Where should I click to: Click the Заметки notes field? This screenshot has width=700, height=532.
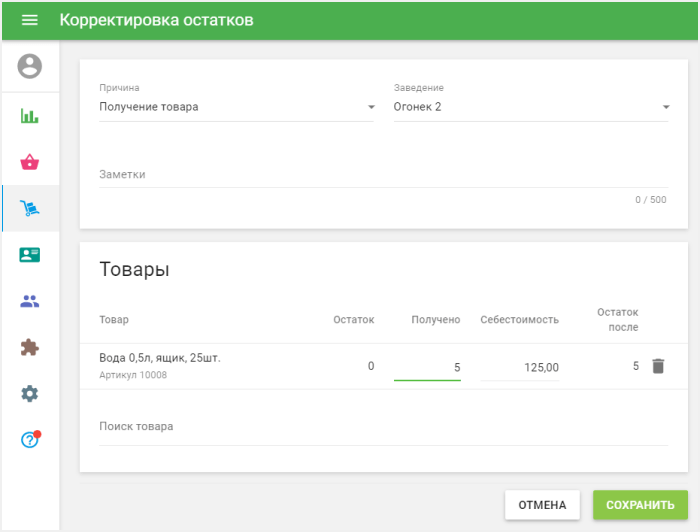coord(383,175)
